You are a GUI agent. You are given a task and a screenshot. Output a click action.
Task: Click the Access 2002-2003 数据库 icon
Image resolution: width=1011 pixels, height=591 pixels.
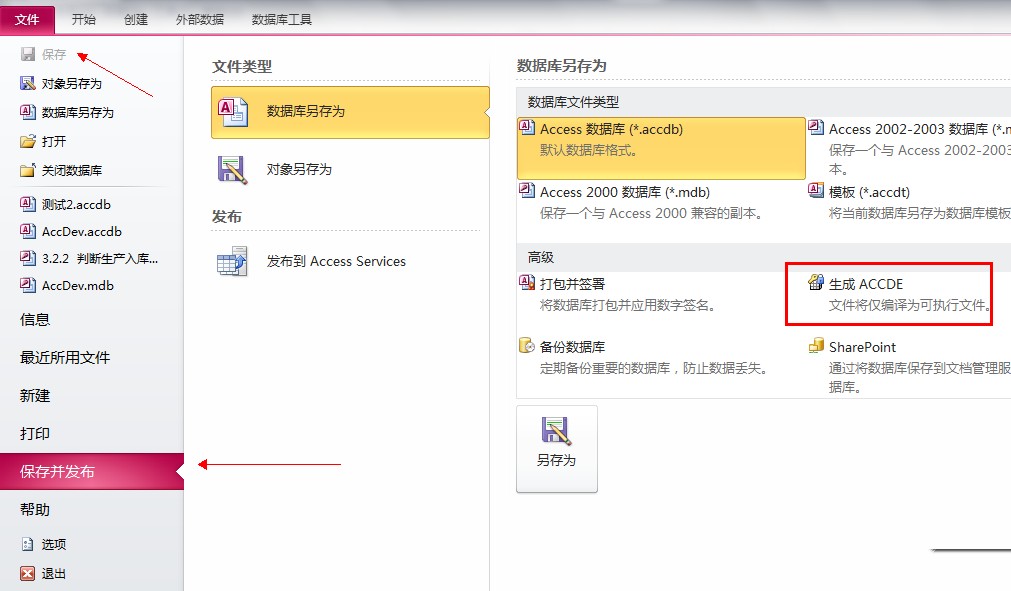click(816, 128)
